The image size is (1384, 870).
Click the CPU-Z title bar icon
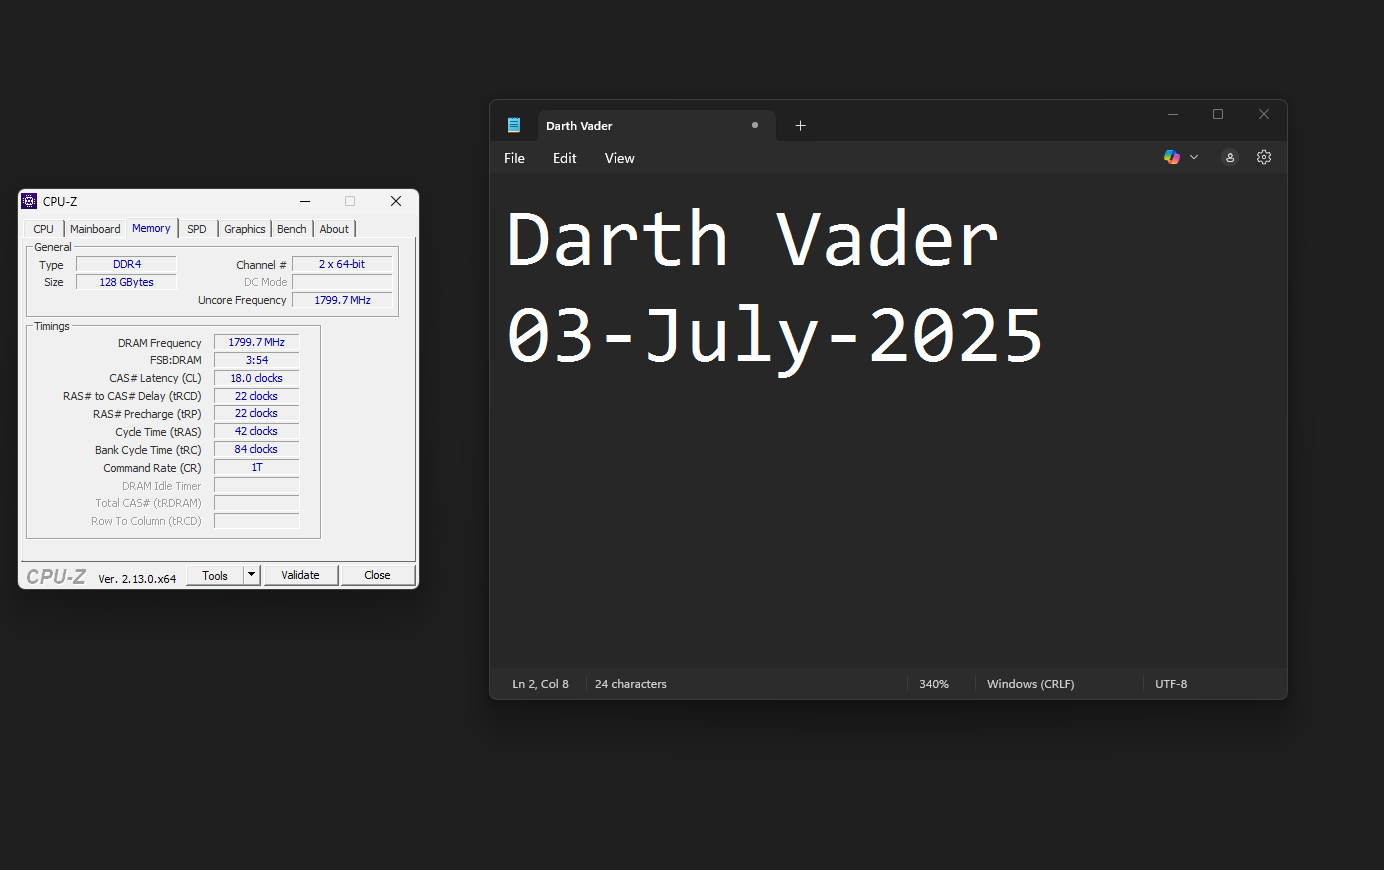coord(30,201)
